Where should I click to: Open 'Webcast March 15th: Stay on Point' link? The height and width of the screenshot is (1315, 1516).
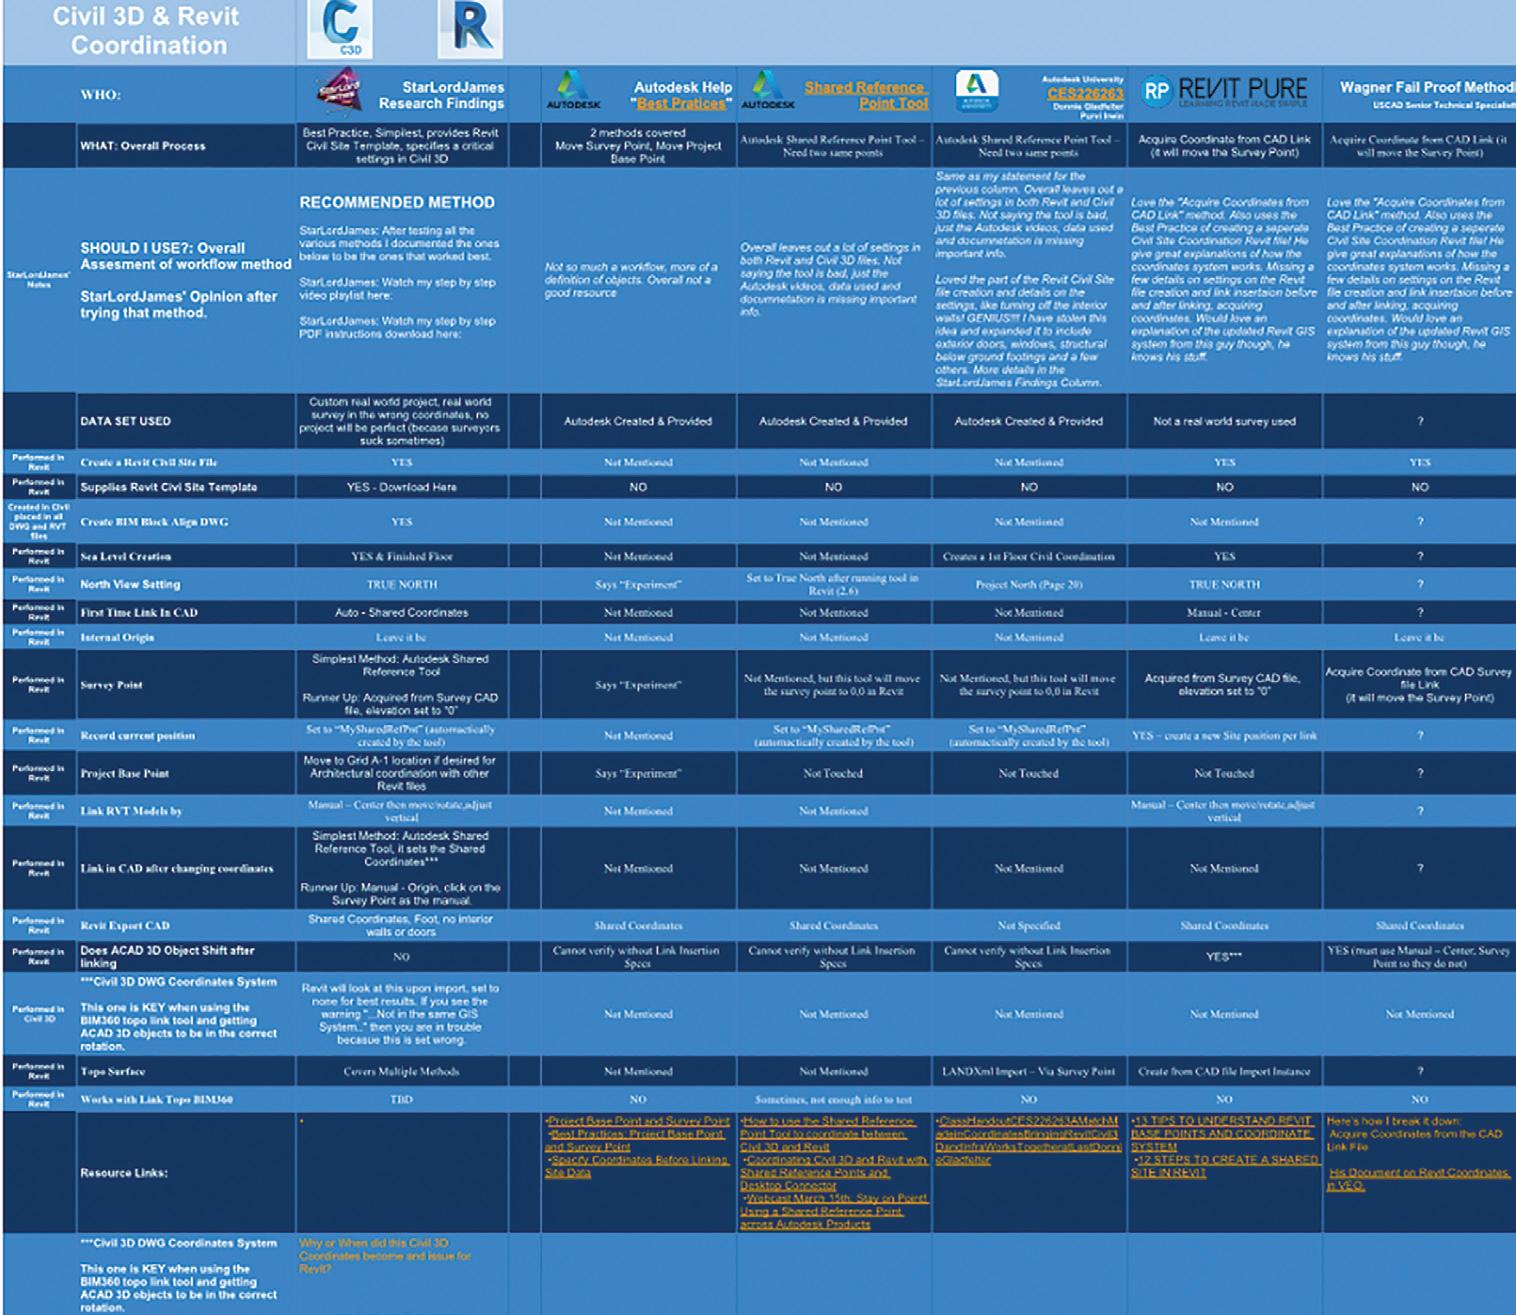[x=834, y=1211]
